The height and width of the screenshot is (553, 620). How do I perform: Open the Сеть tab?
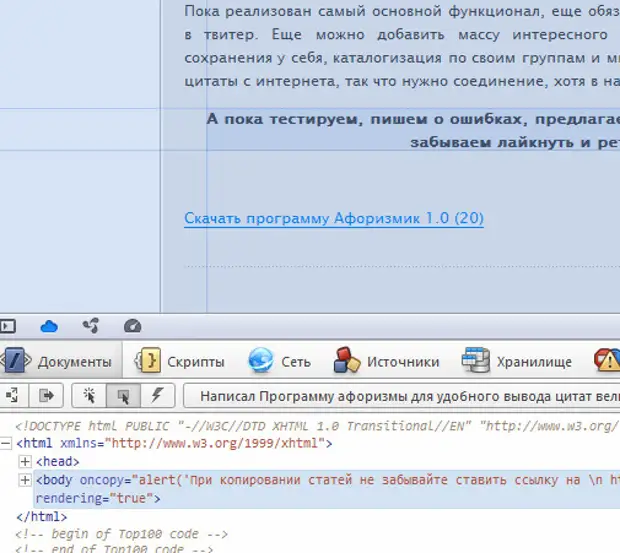[x=280, y=361]
